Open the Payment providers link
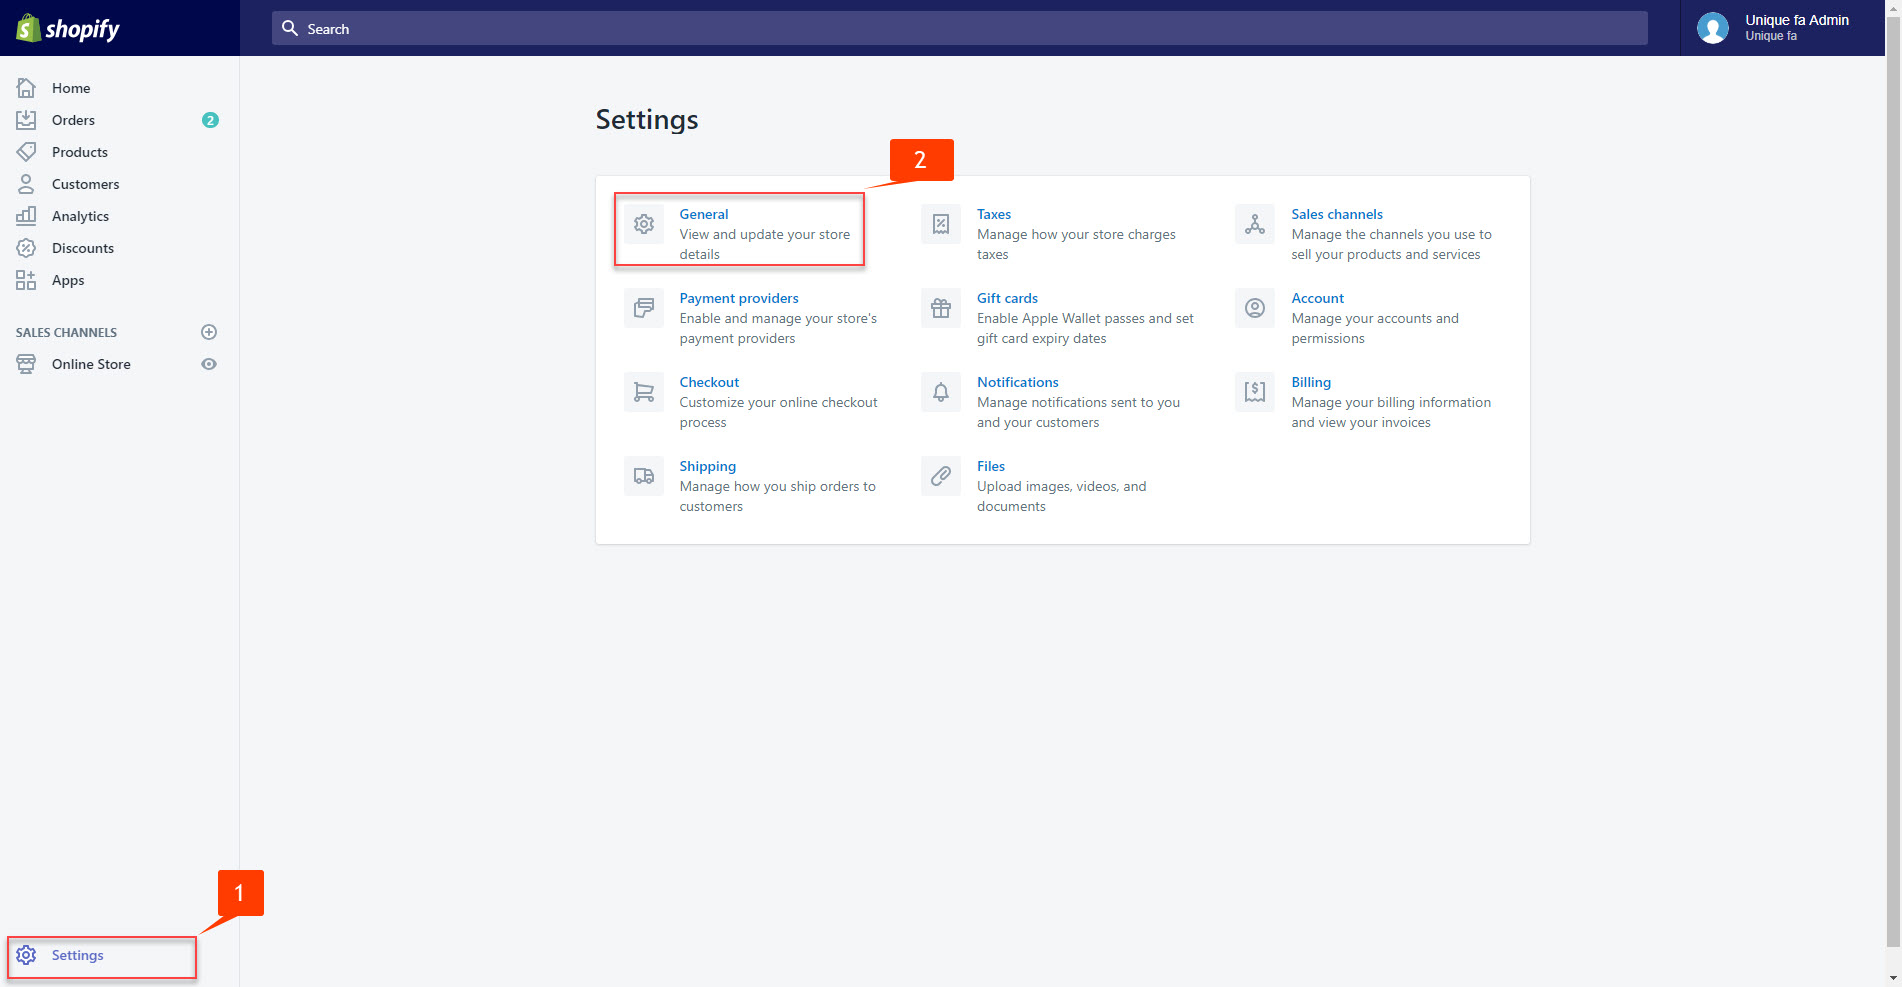Viewport: 1902px width, 987px height. click(x=739, y=298)
